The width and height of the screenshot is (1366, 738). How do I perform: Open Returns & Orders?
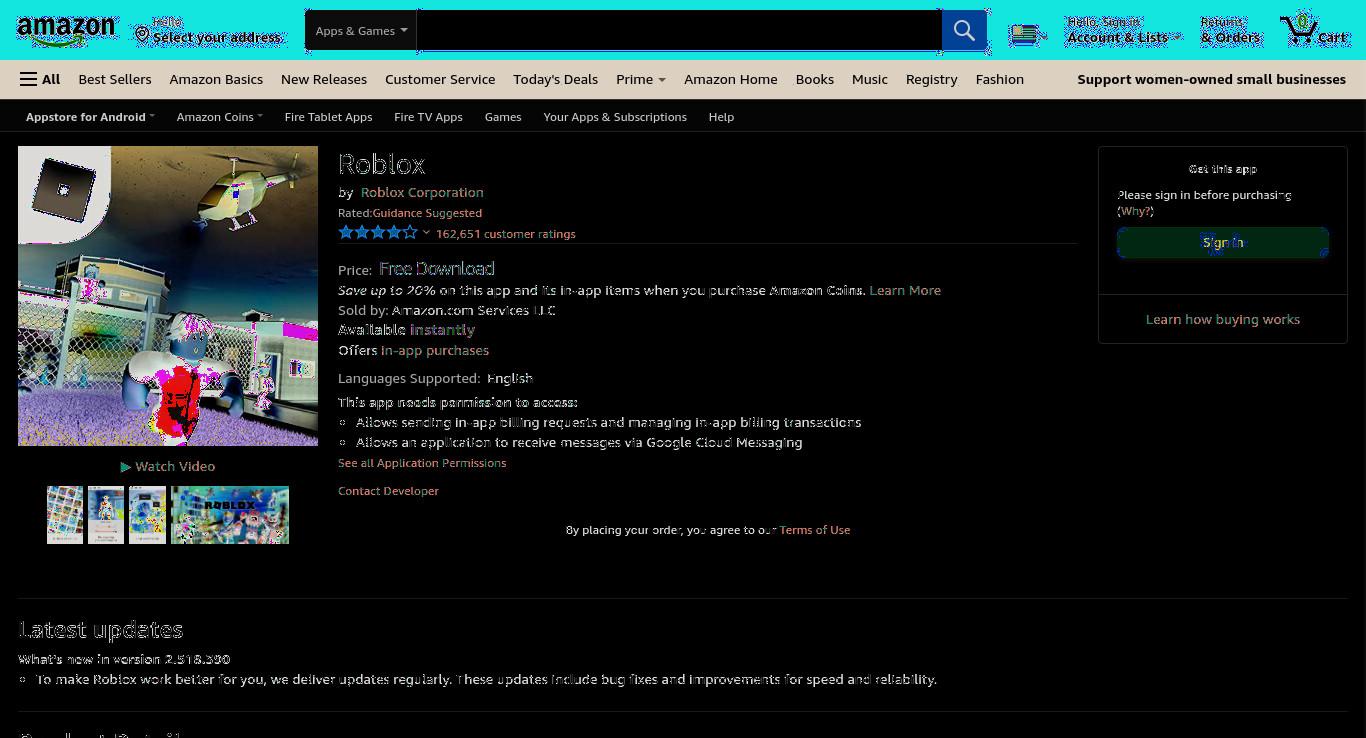[1230, 30]
